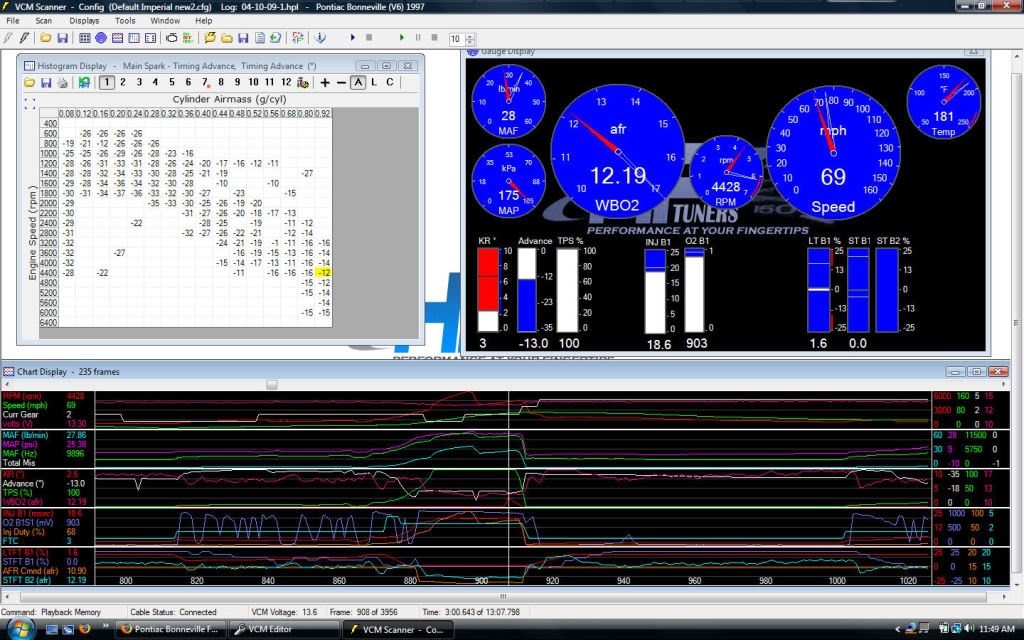The image size is (1024, 640).
Task: Toggle the L mode in Histogram toolbar
Action: coord(374,82)
